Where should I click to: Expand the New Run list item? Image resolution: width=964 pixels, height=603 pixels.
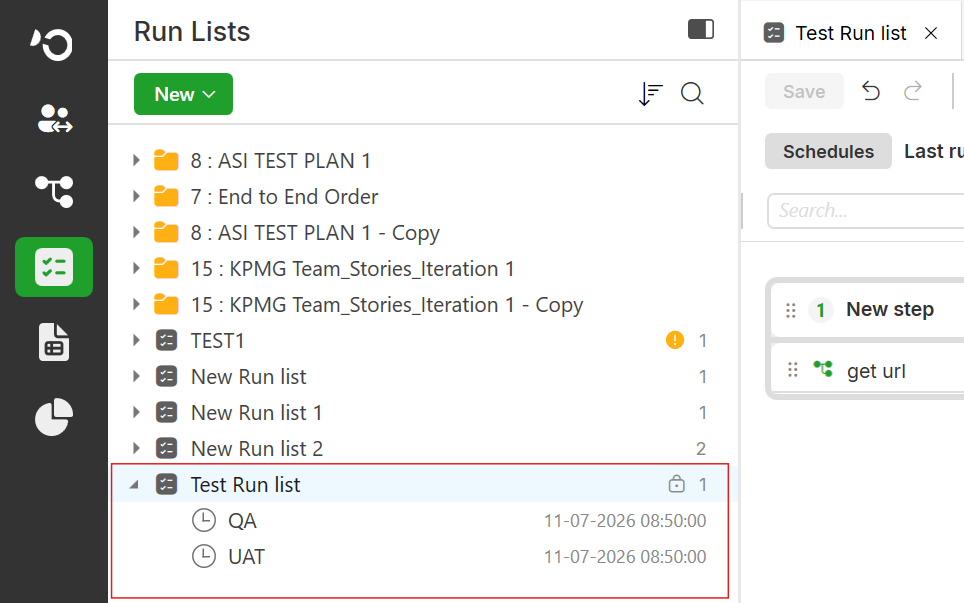pos(136,377)
